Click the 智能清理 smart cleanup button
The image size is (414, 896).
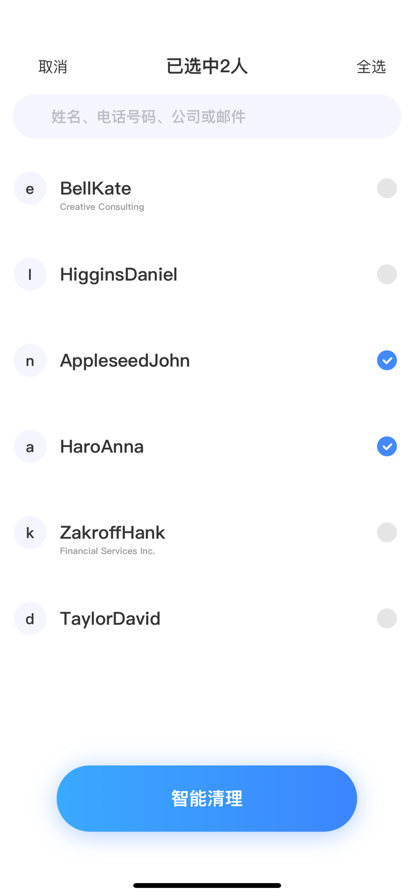(x=206, y=798)
